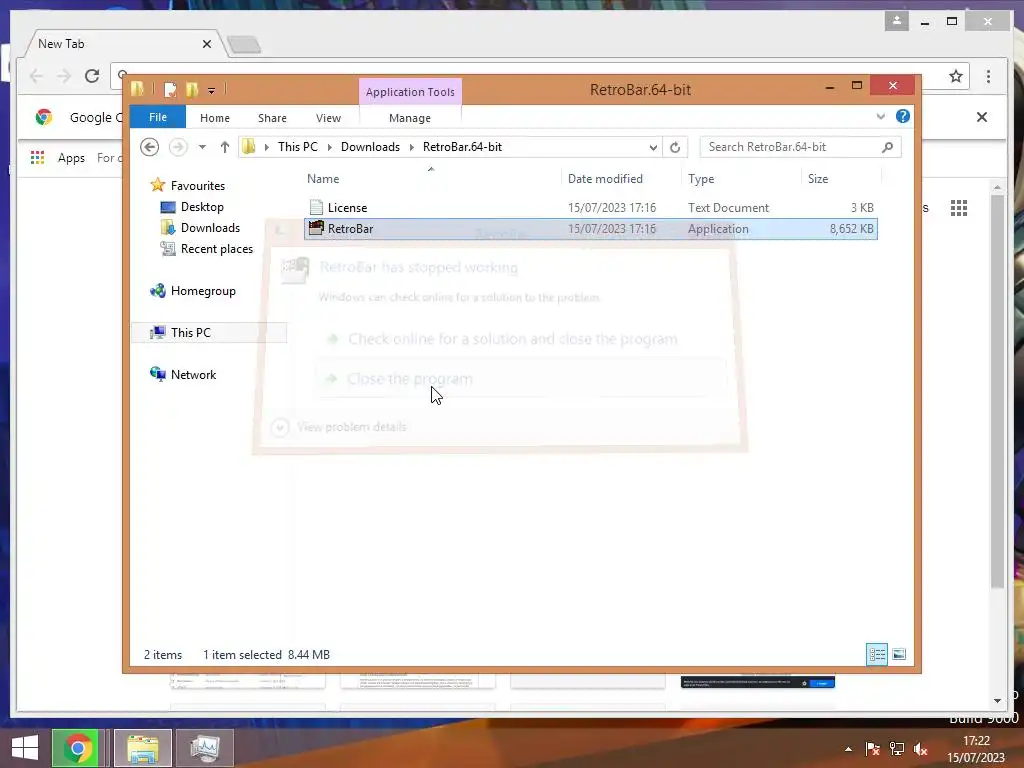Choose Close the program in error dialog

(521, 379)
